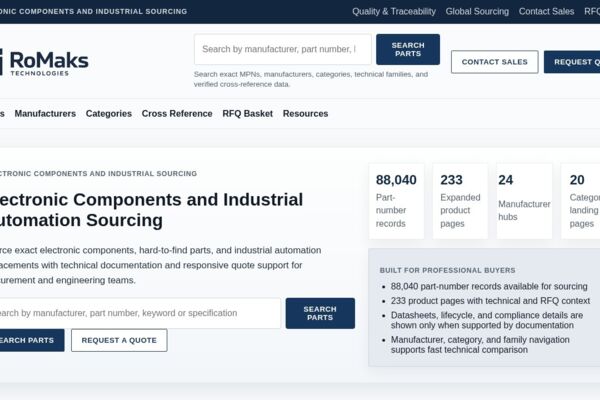Click bullet '233 product pages with technical and RFQ context'

[x=490, y=301]
